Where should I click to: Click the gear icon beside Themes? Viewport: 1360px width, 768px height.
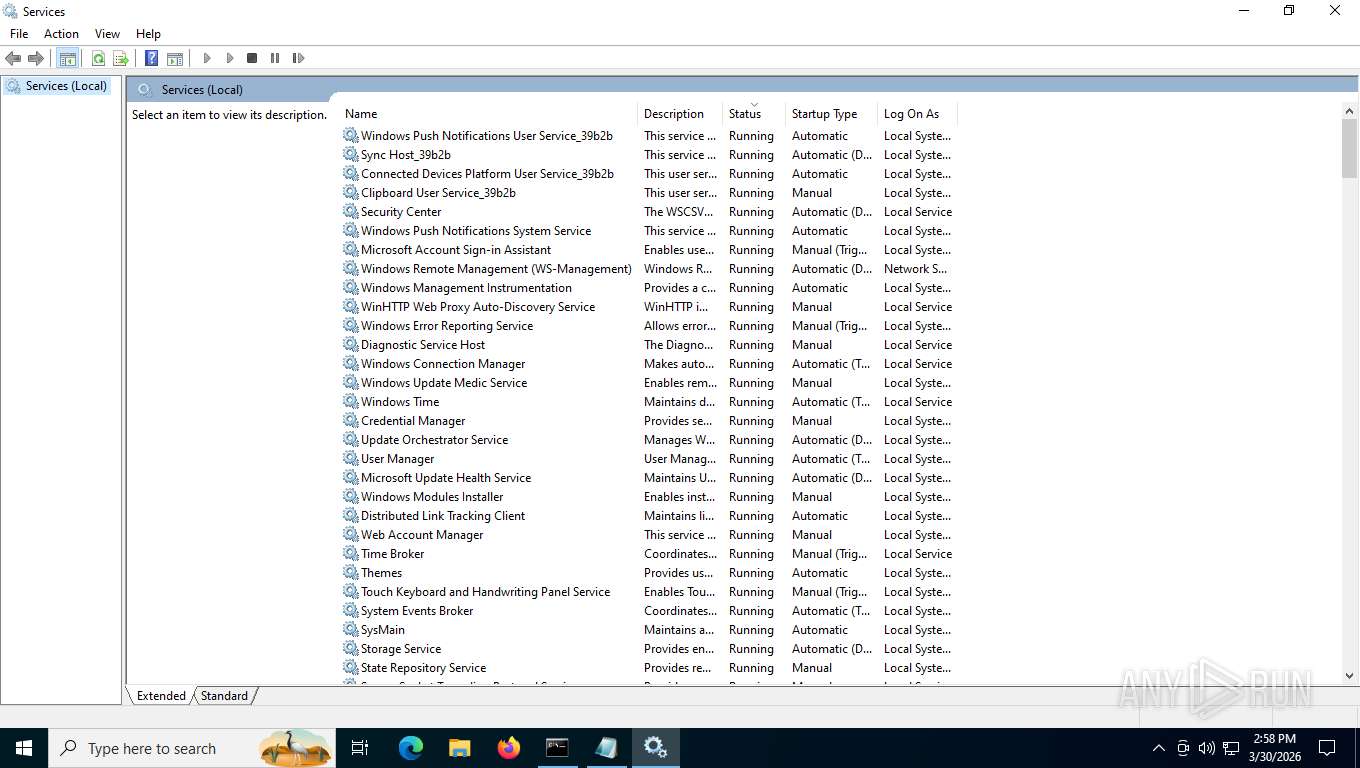[x=350, y=572]
